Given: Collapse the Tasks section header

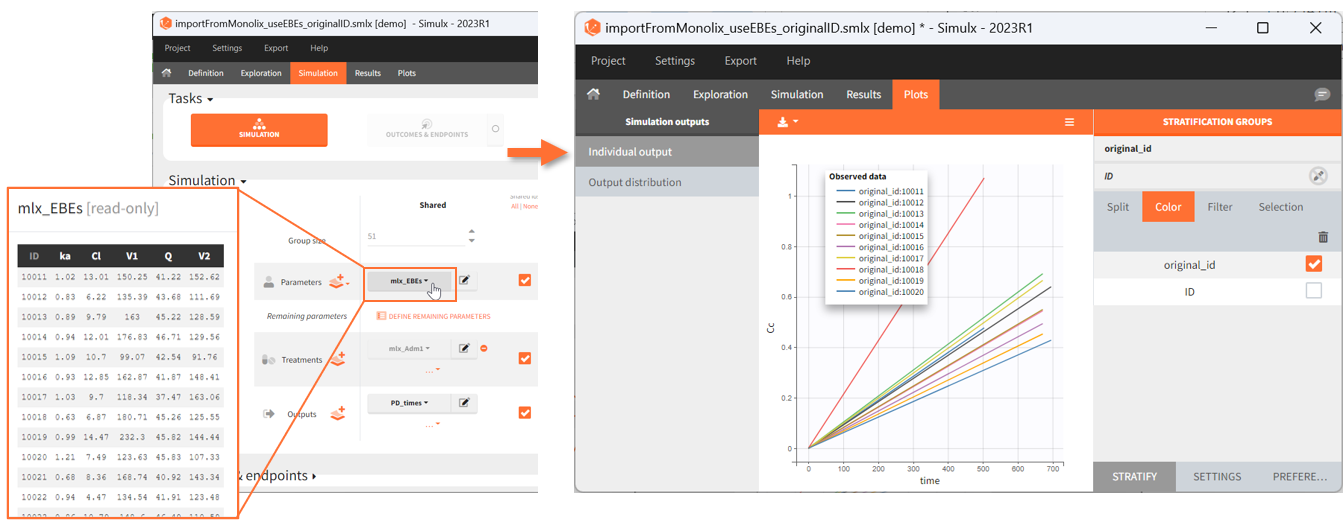Looking at the screenshot, I should [x=190, y=99].
